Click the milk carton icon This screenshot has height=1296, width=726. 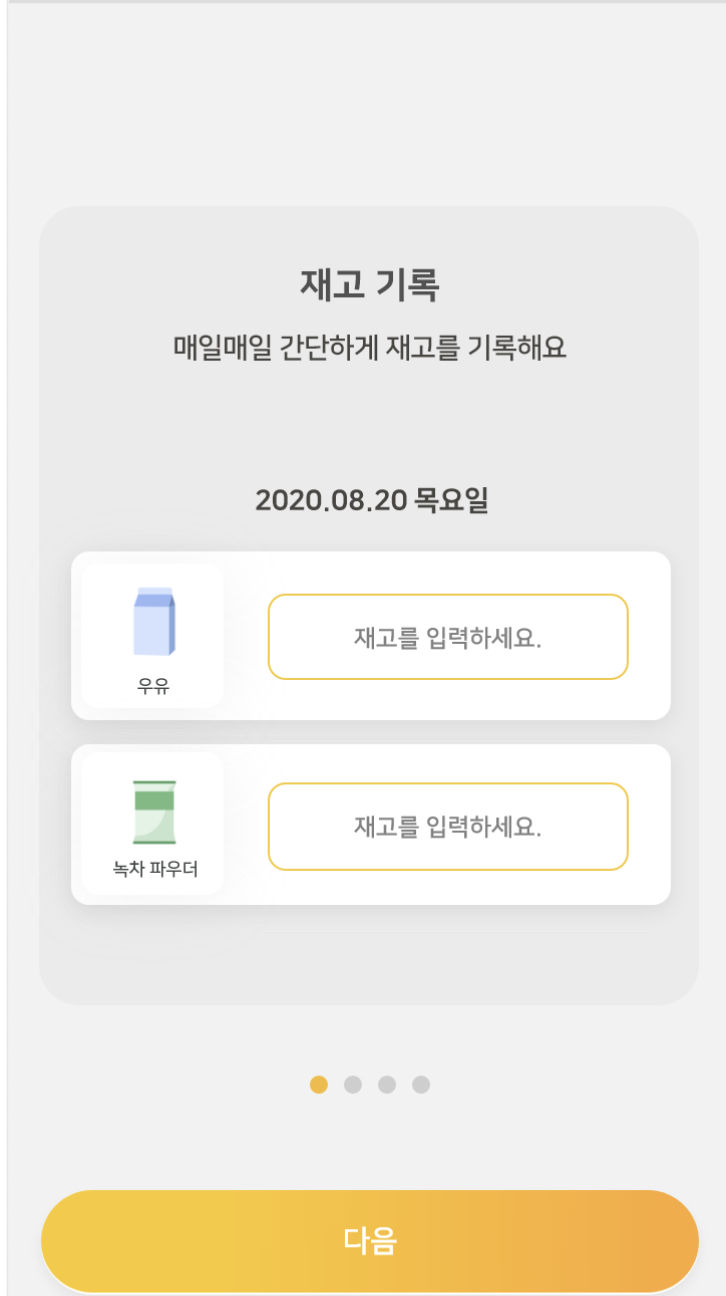pyautogui.click(x=154, y=621)
